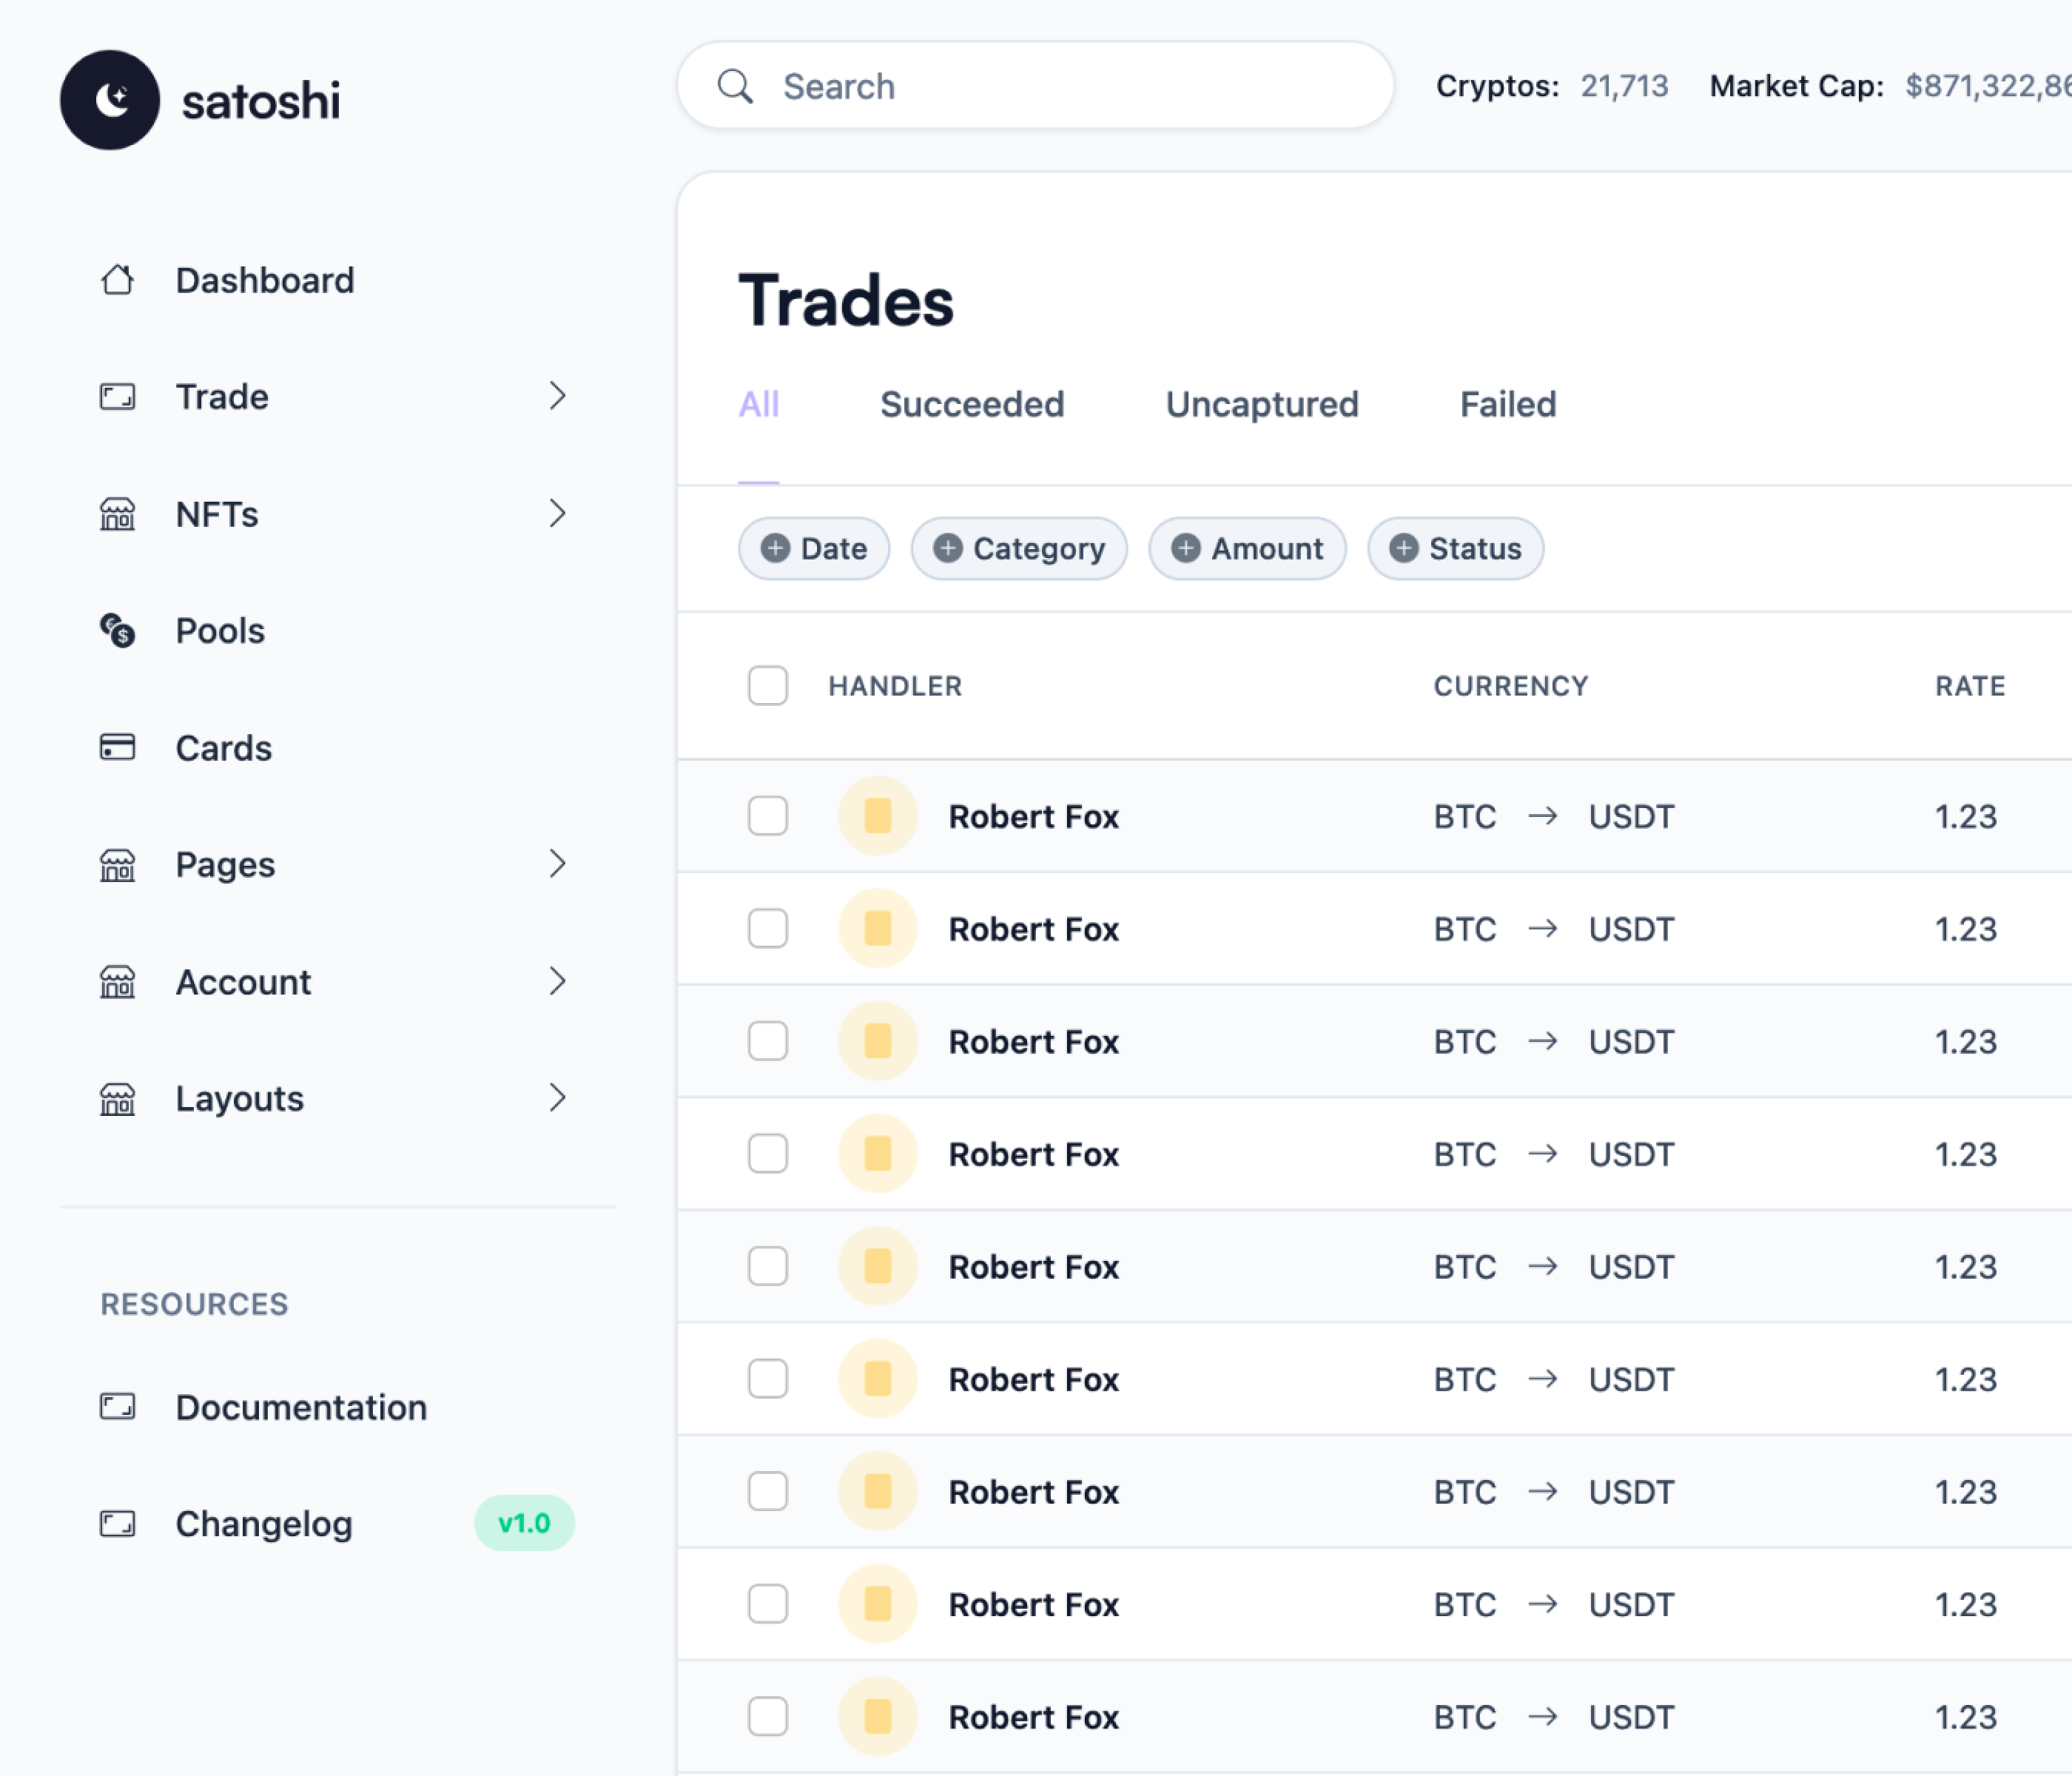Screen dimensions: 2072x1776
Task: Click the Dashboard home icon
Action: (x=117, y=280)
